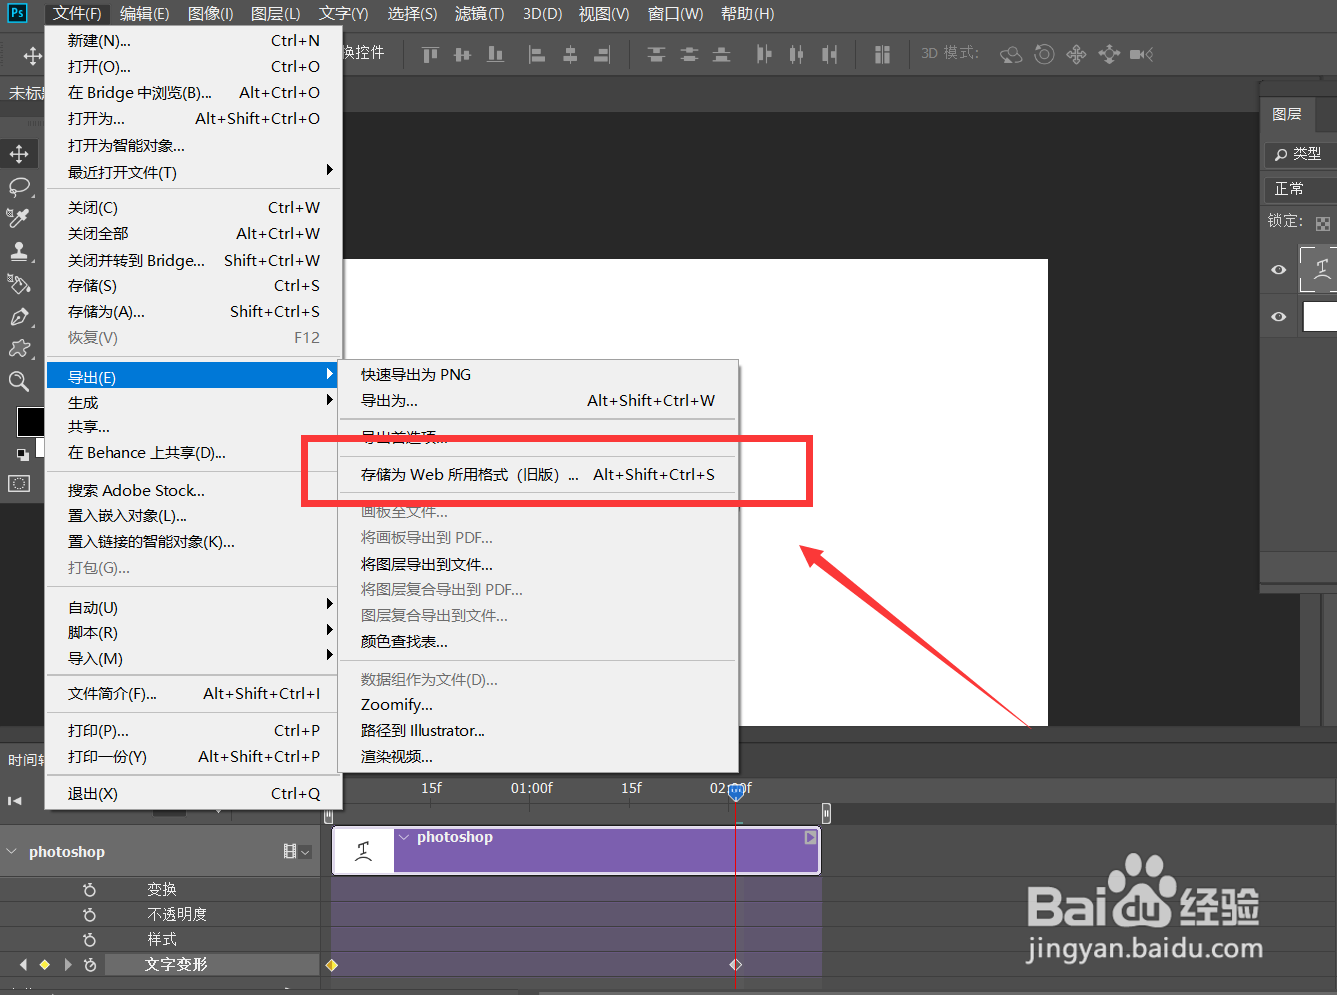This screenshot has height=995, width=1337.
Task: Select the Paint Bucket tool
Action: [19, 284]
